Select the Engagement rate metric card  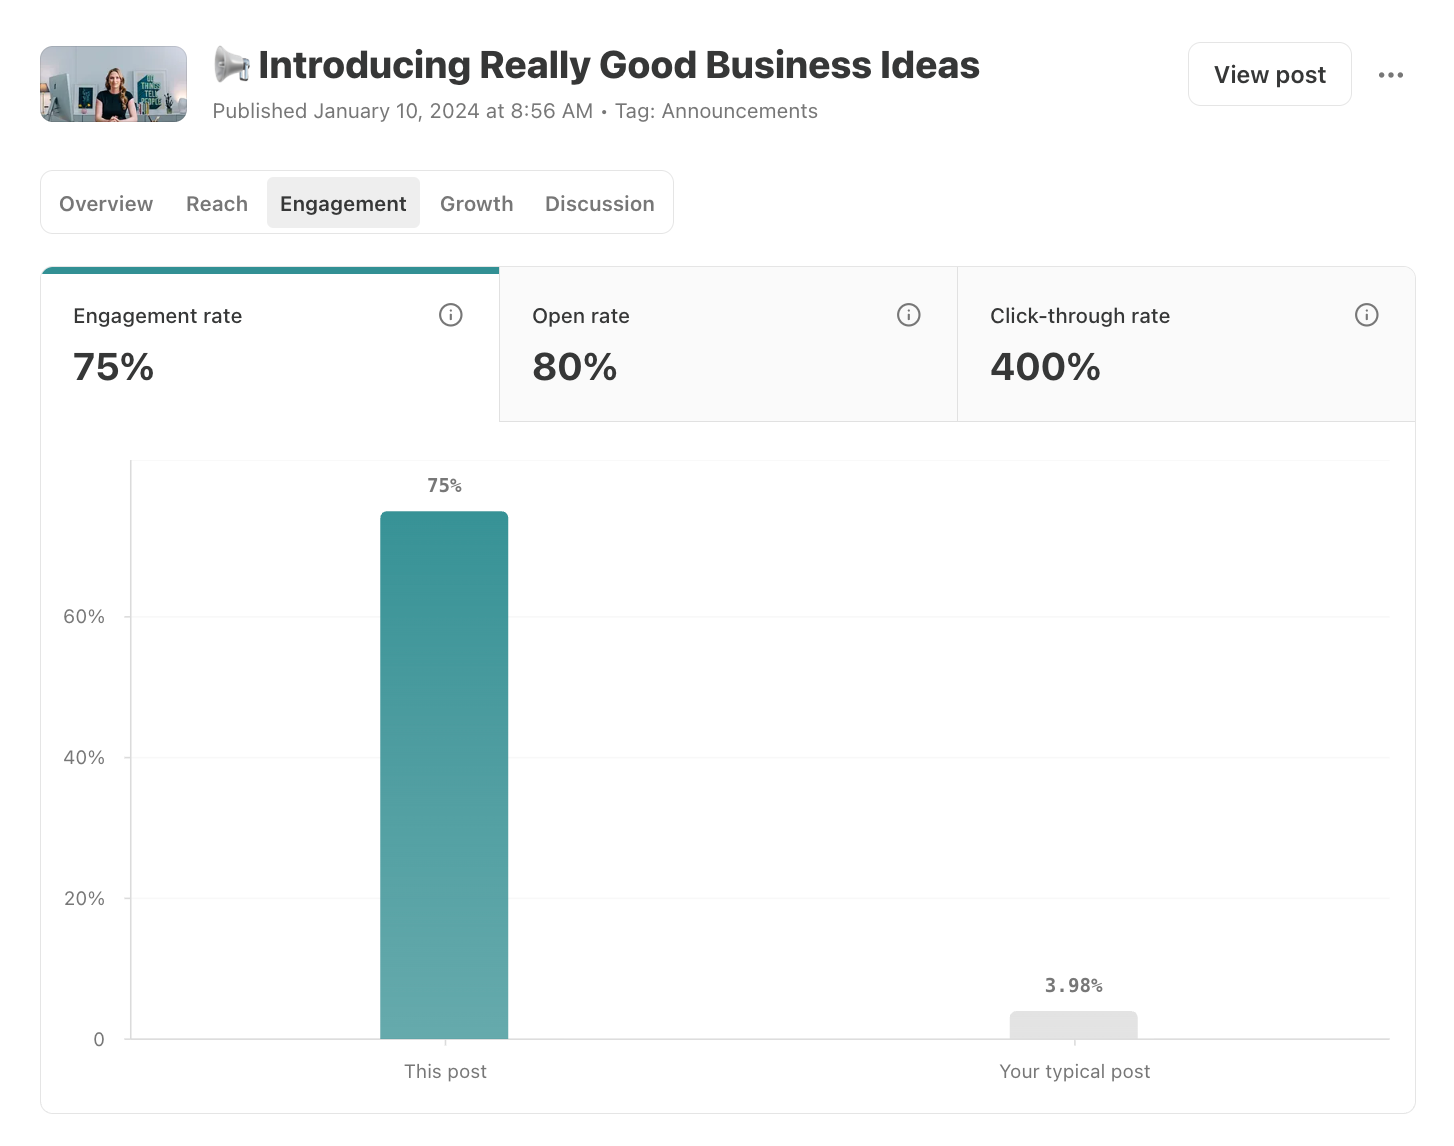point(270,345)
